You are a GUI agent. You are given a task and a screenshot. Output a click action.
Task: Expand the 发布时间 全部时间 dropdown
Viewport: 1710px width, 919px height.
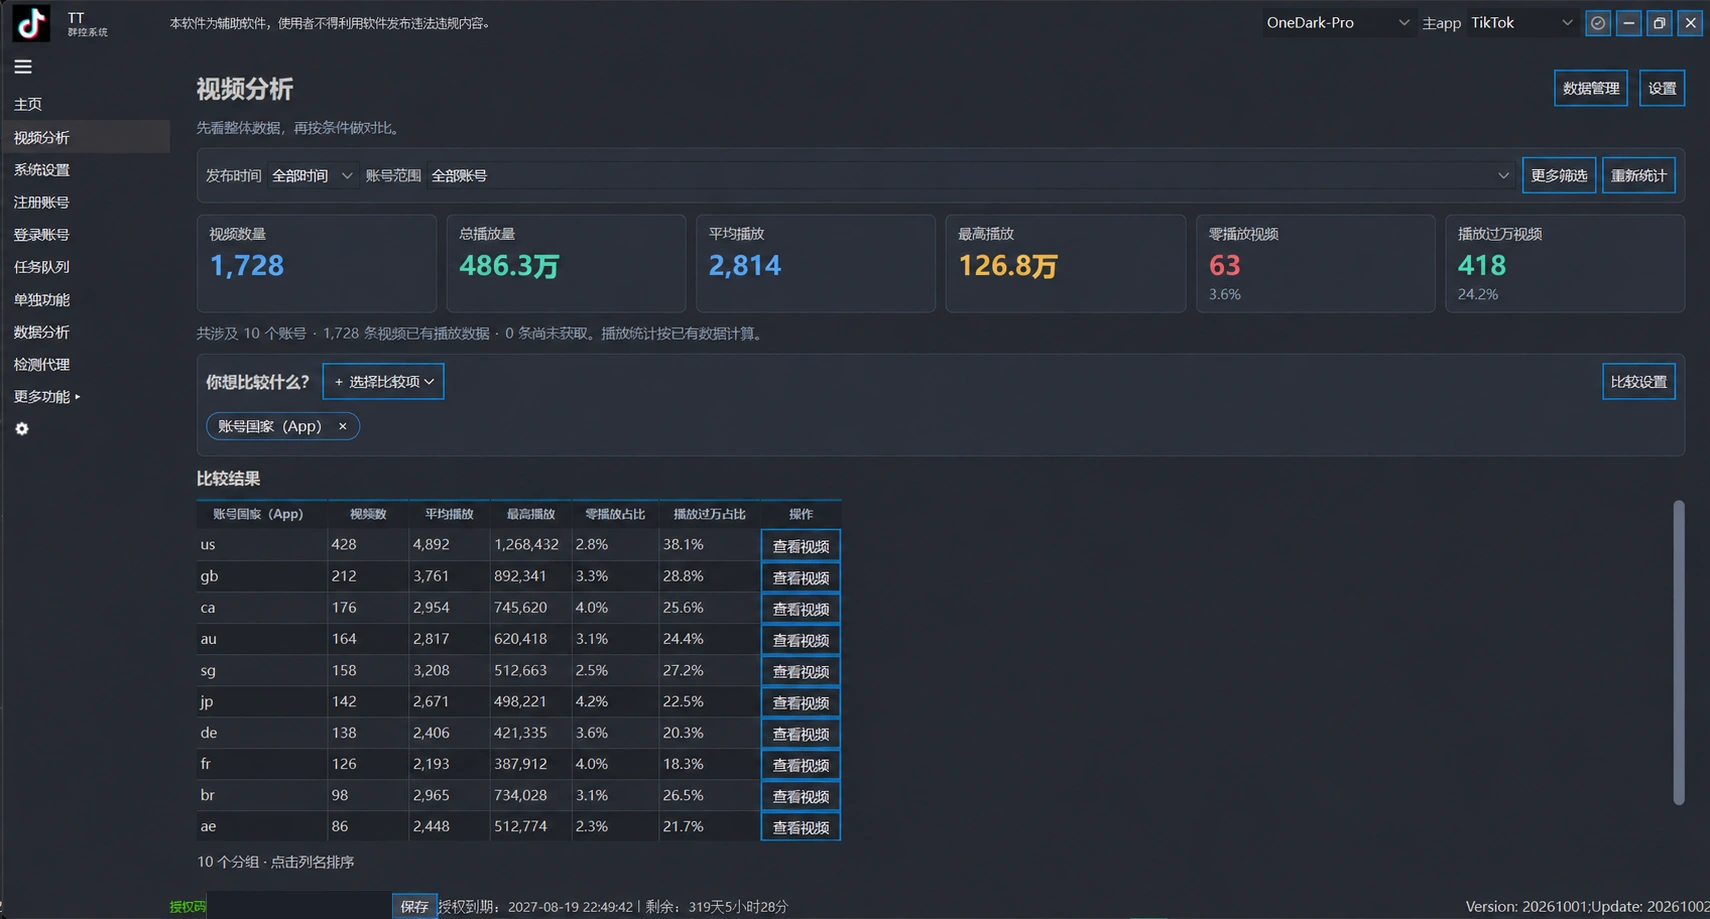point(312,176)
